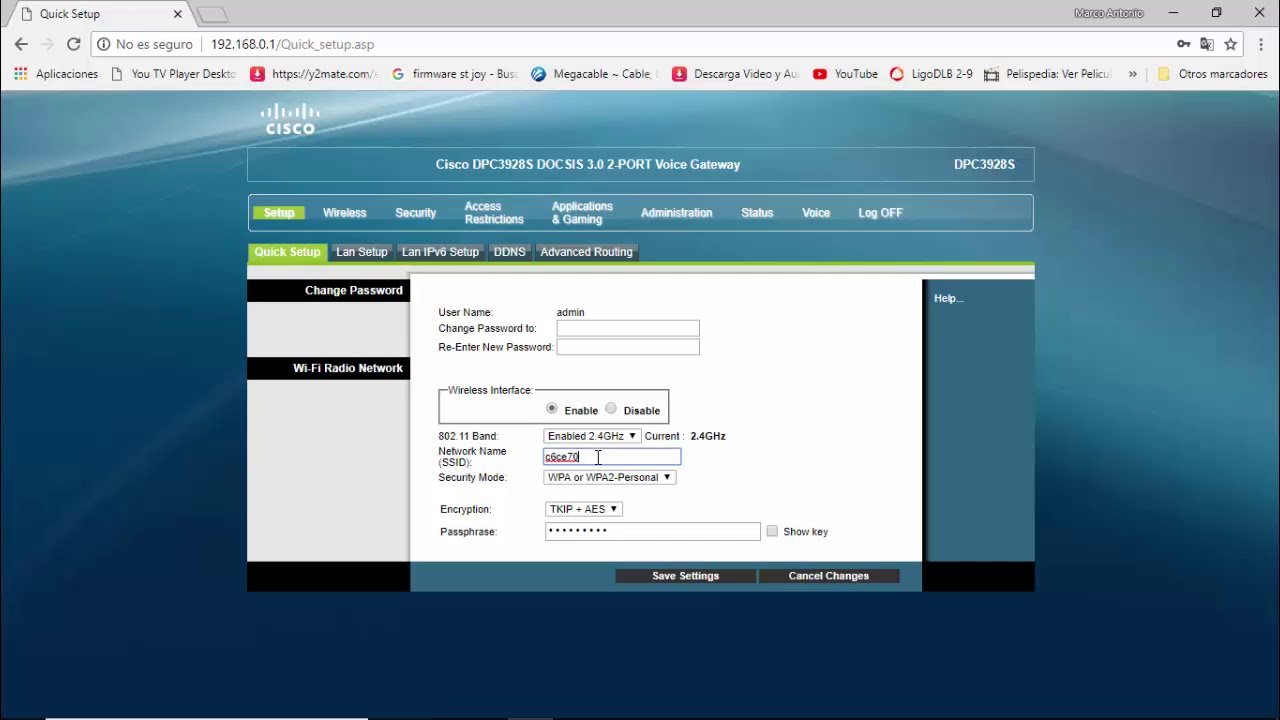Bookmark this page with star icon
1280x720 pixels.
point(1231,44)
